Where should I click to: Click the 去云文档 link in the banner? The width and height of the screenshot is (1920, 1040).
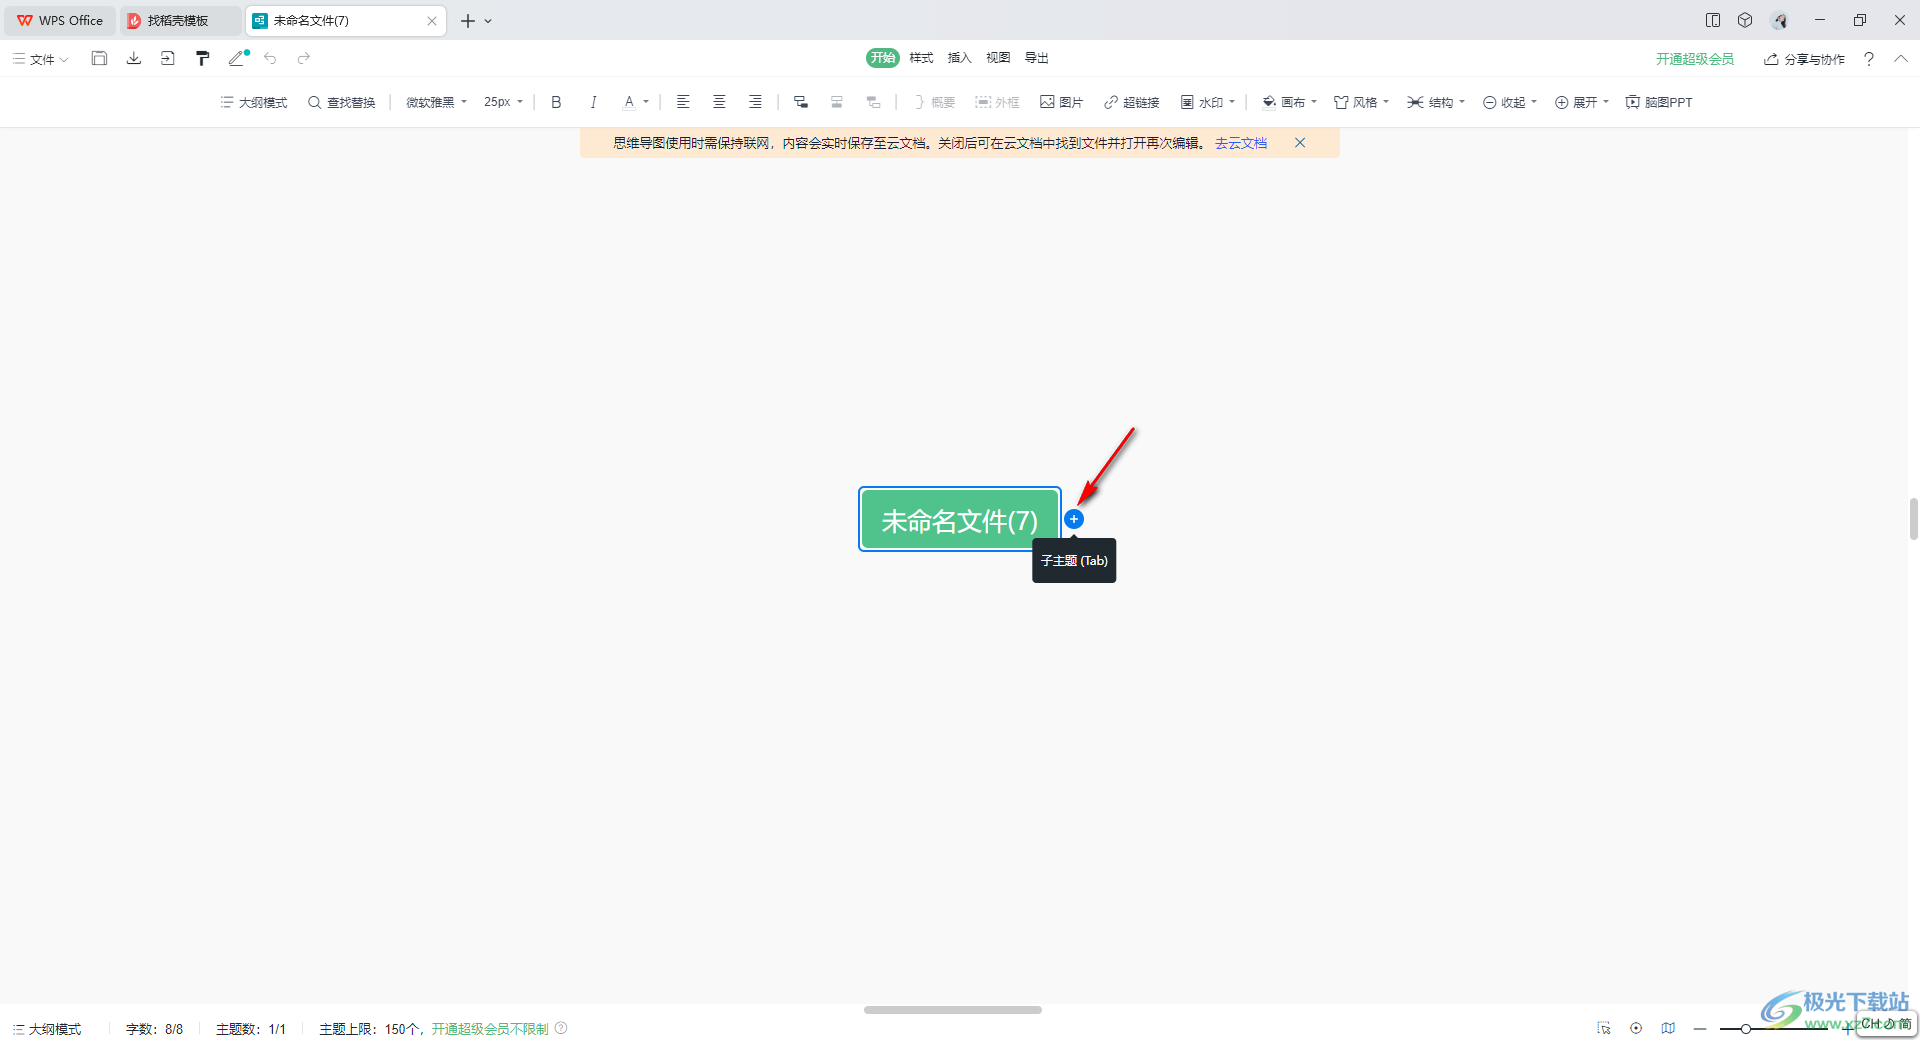1241,143
